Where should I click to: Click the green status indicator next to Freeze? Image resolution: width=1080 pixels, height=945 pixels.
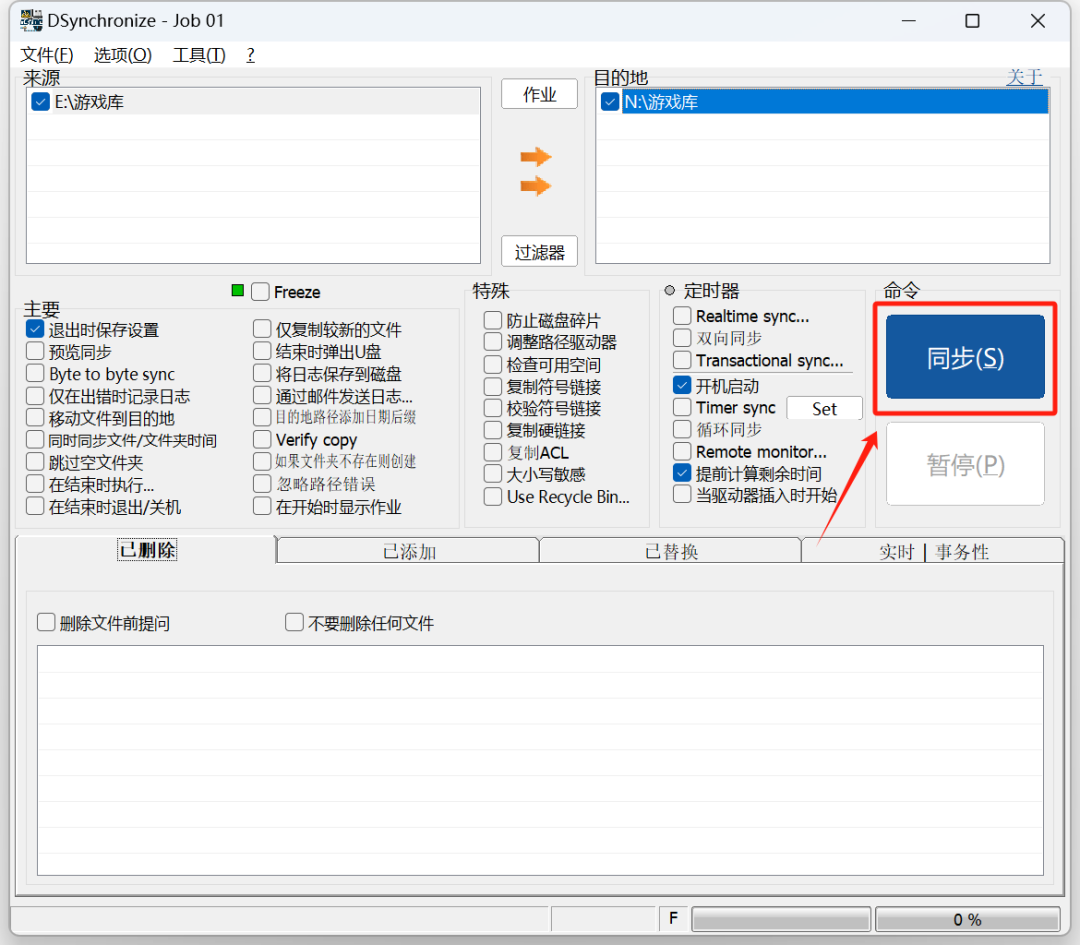click(238, 291)
